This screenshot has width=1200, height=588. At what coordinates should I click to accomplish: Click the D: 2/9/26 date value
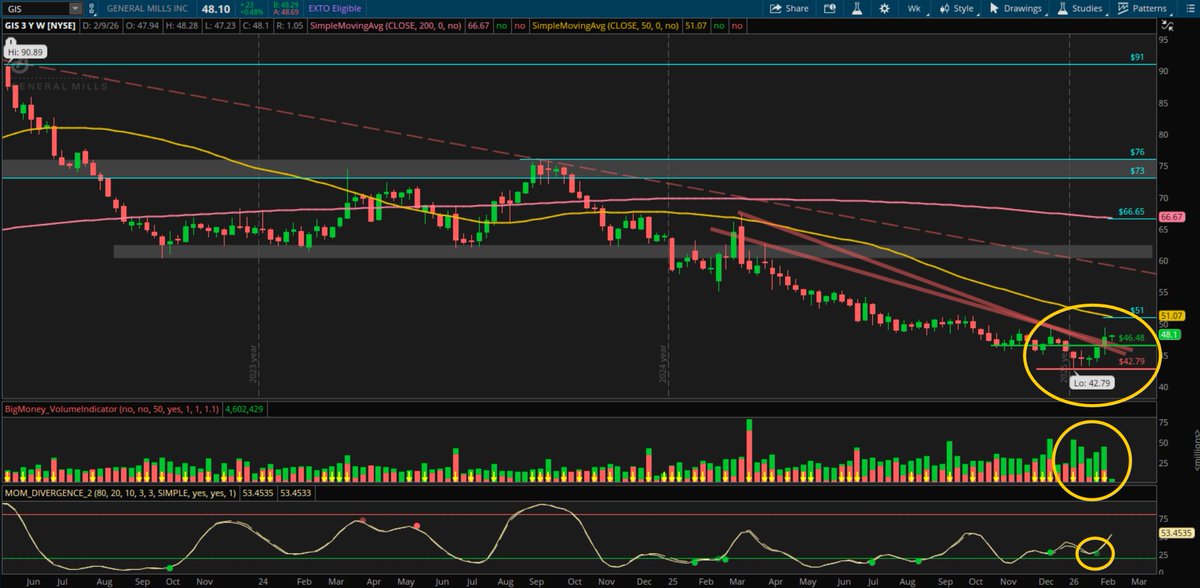(101, 25)
